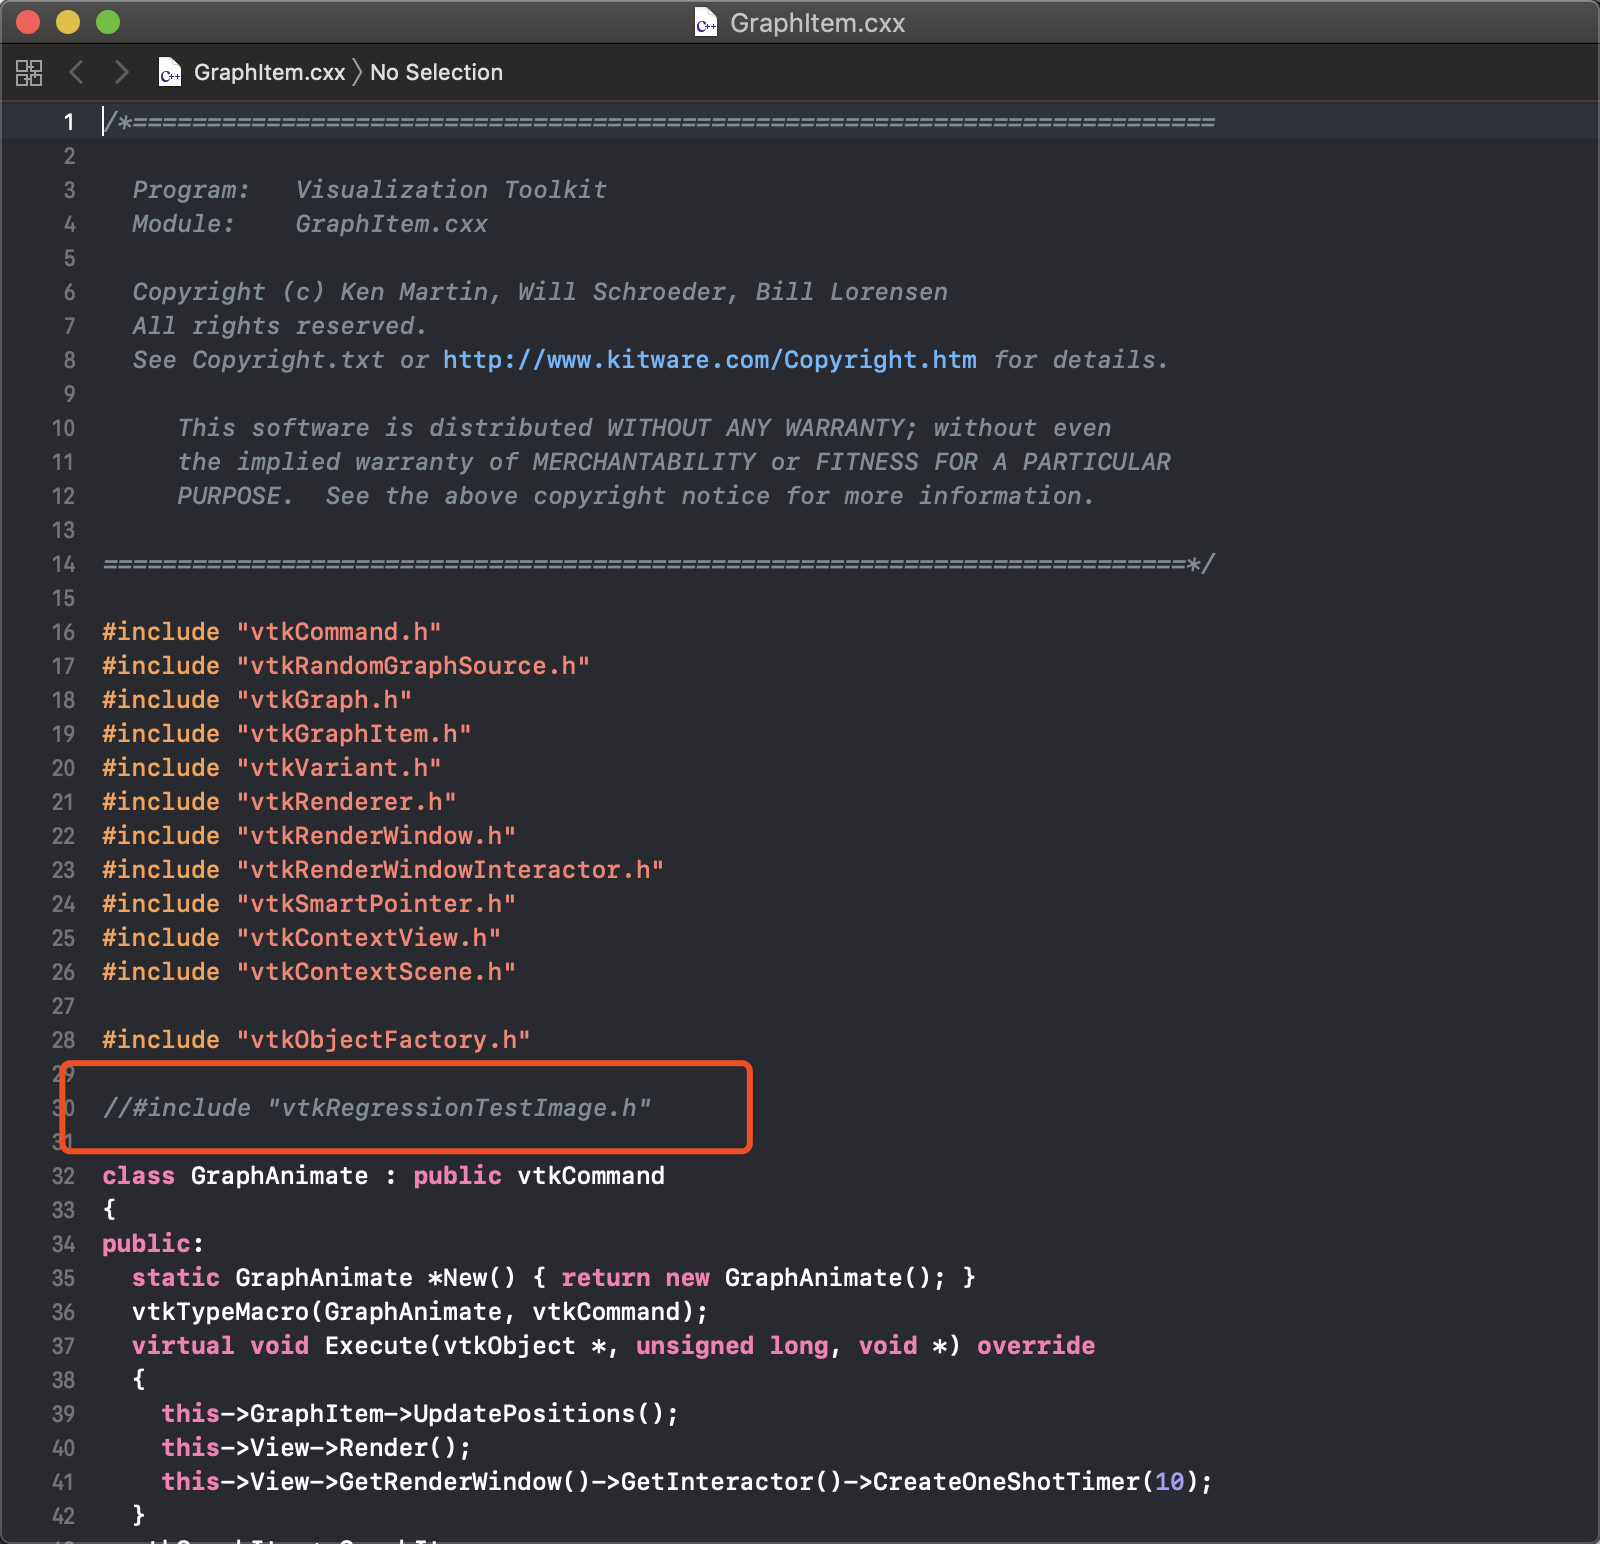Click the green zoom window button
The height and width of the screenshot is (1544, 1600).
point(108,22)
